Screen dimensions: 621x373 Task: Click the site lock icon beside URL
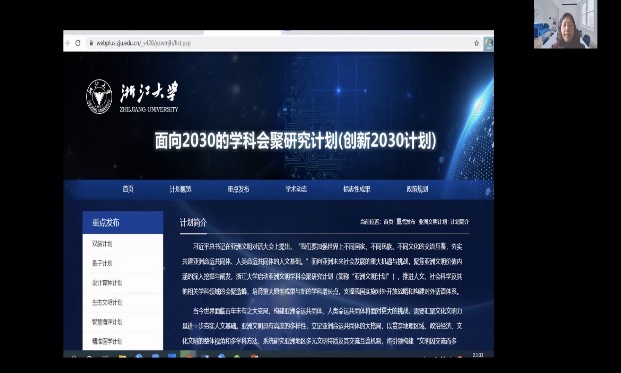coord(91,43)
